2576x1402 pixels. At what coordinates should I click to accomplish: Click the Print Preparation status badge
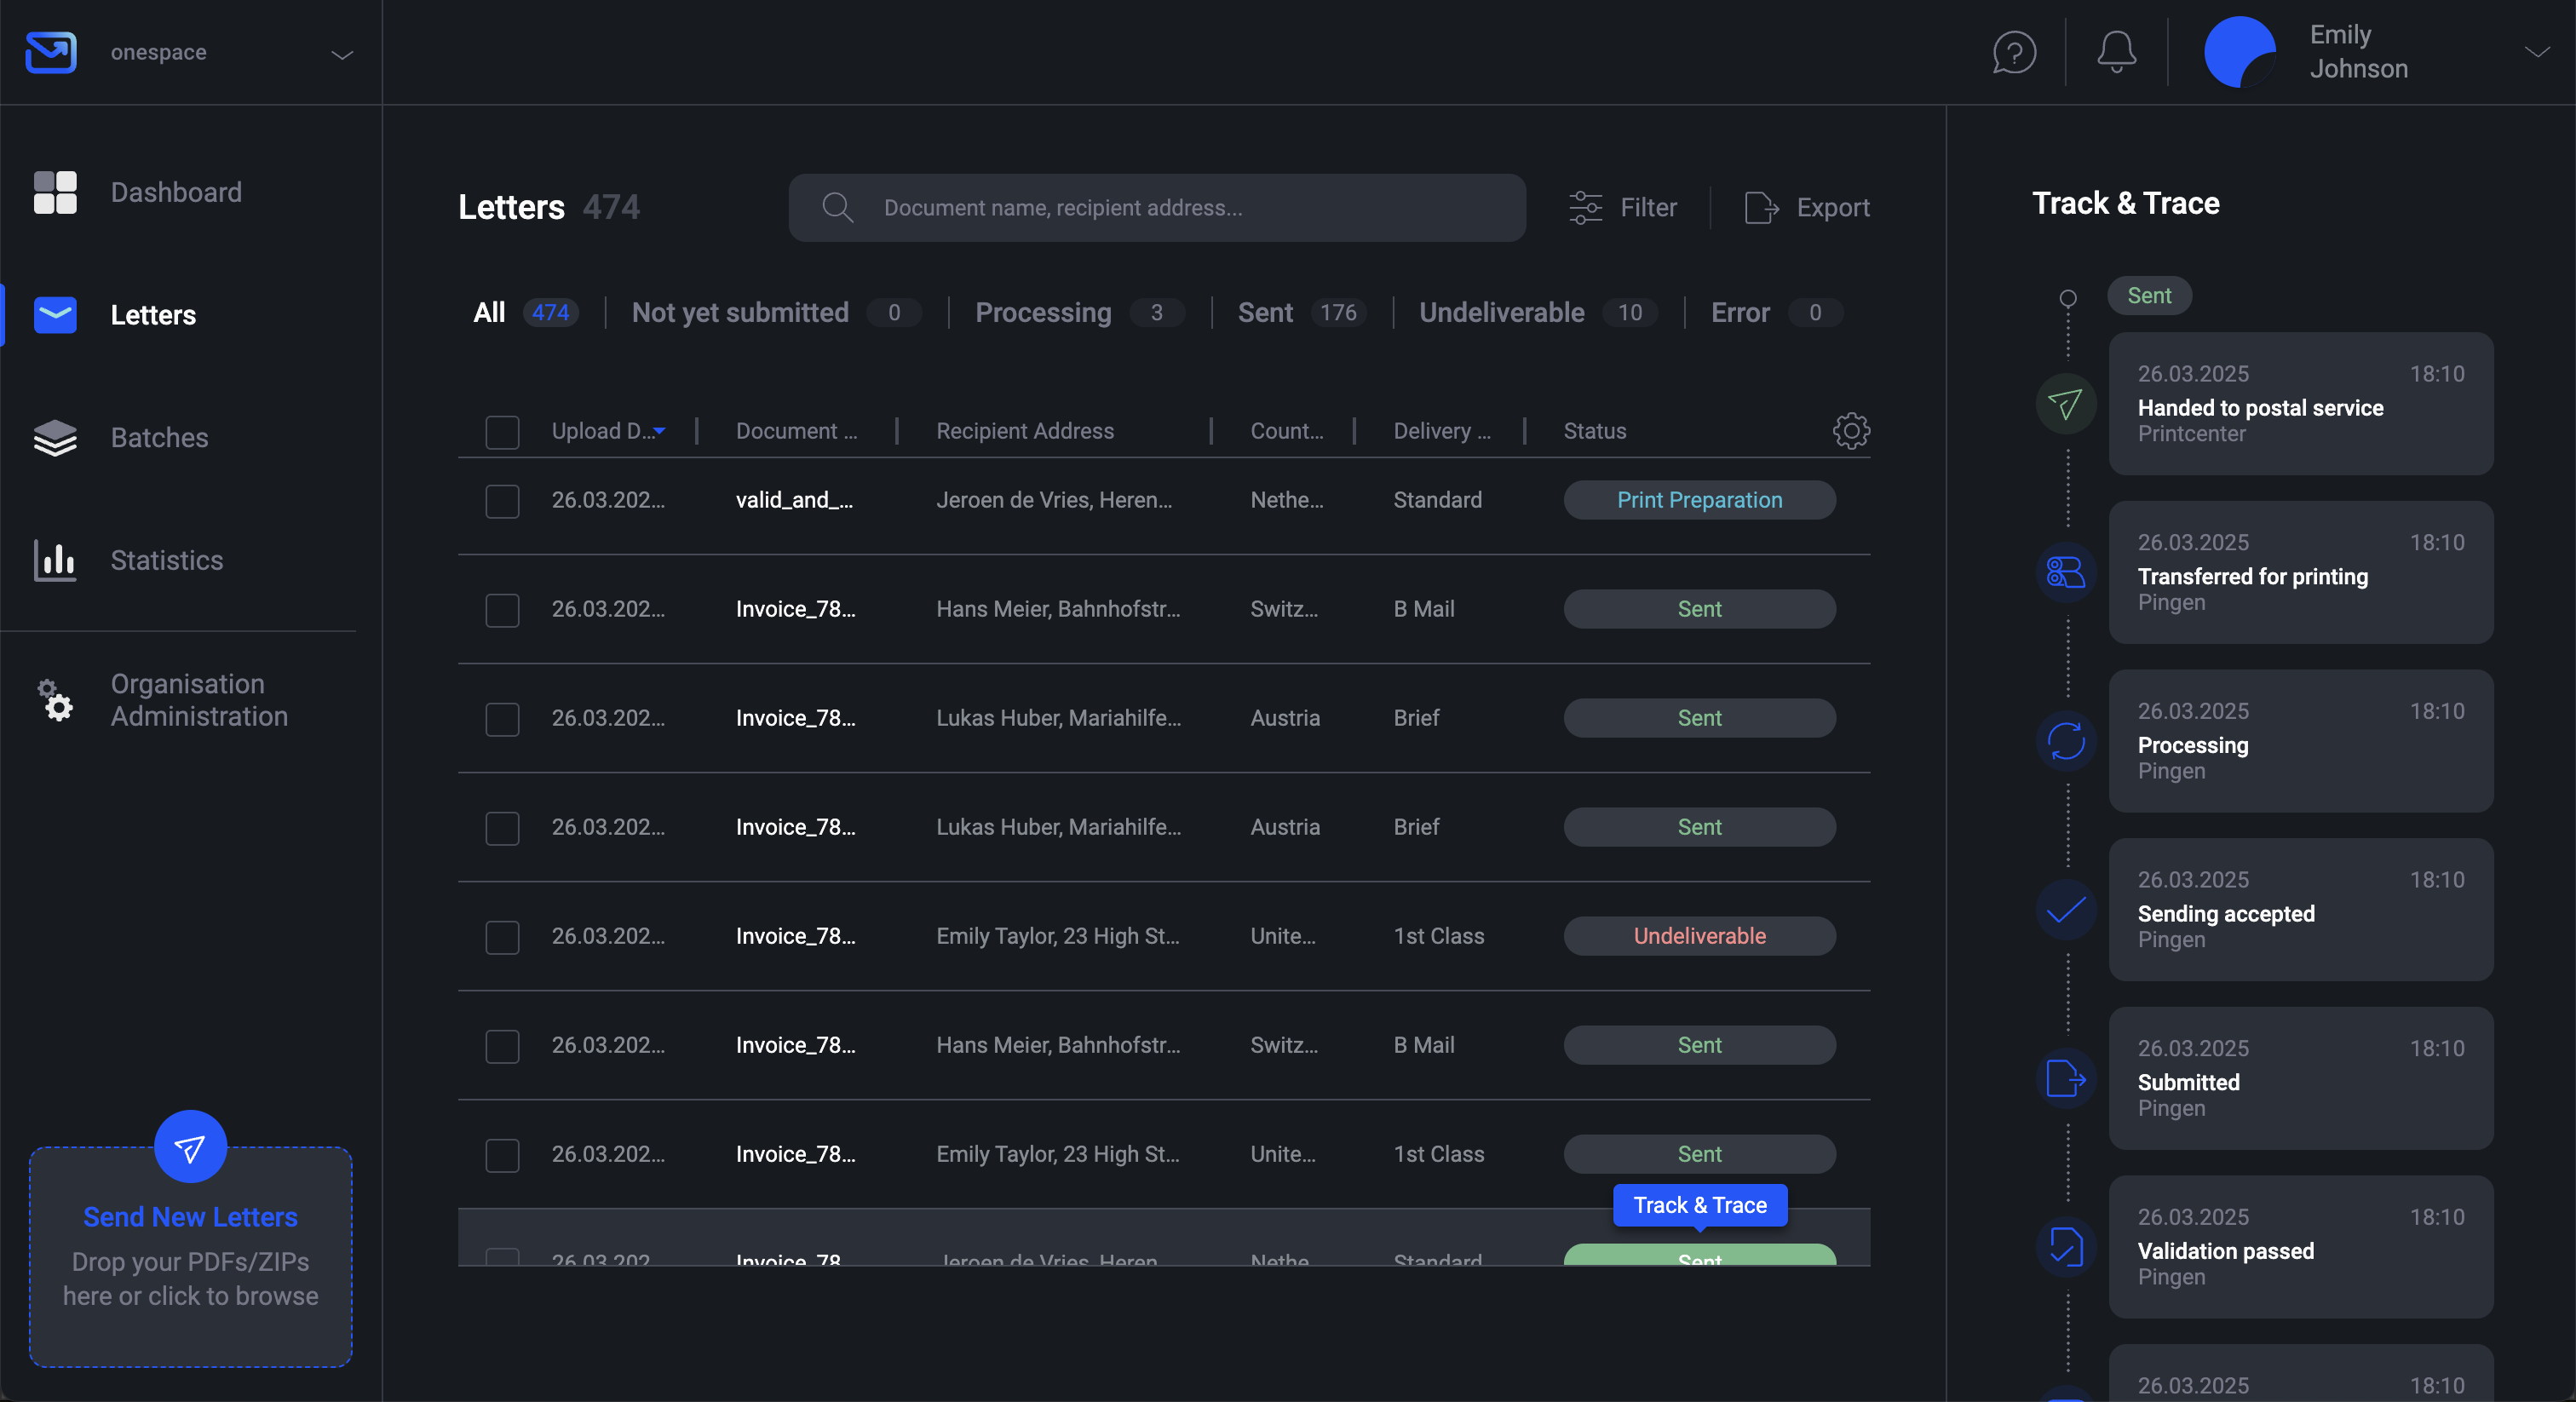pyautogui.click(x=1699, y=500)
